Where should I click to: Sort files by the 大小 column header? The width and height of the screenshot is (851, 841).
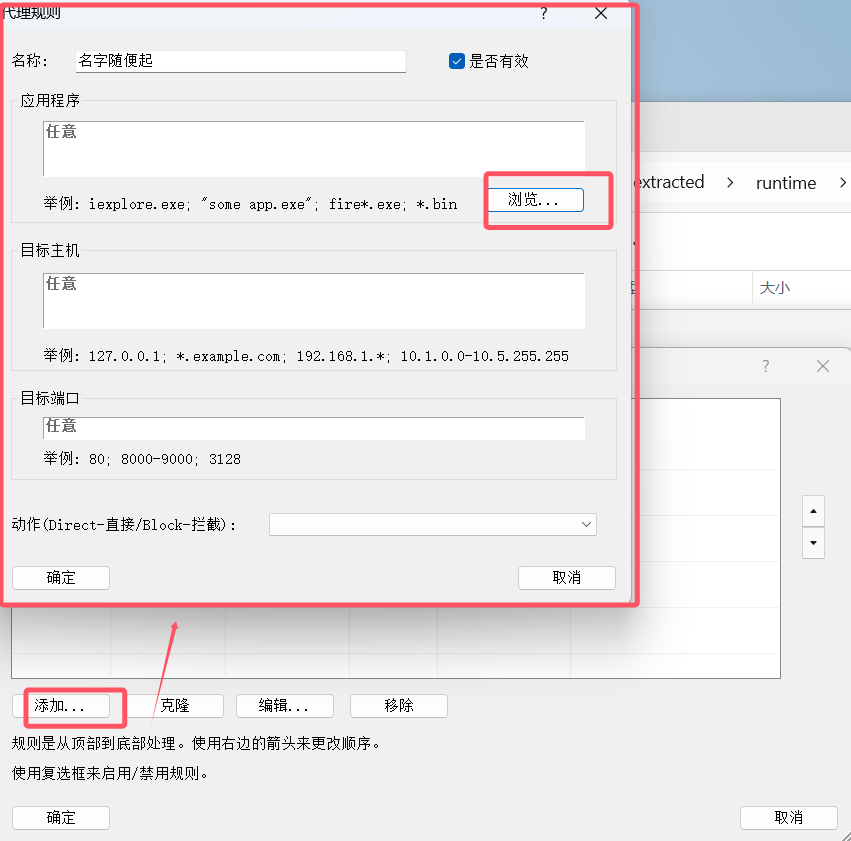[775, 287]
